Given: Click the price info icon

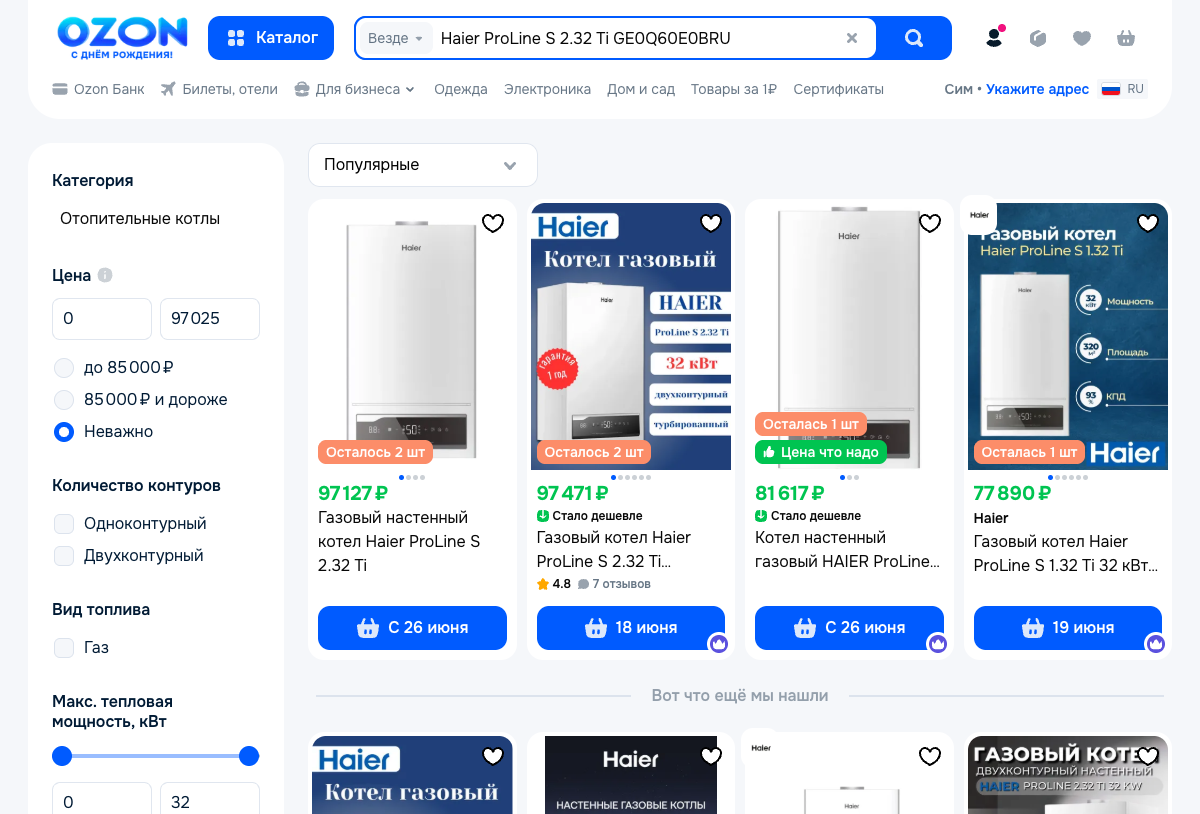Looking at the screenshot, I should 105,275.
